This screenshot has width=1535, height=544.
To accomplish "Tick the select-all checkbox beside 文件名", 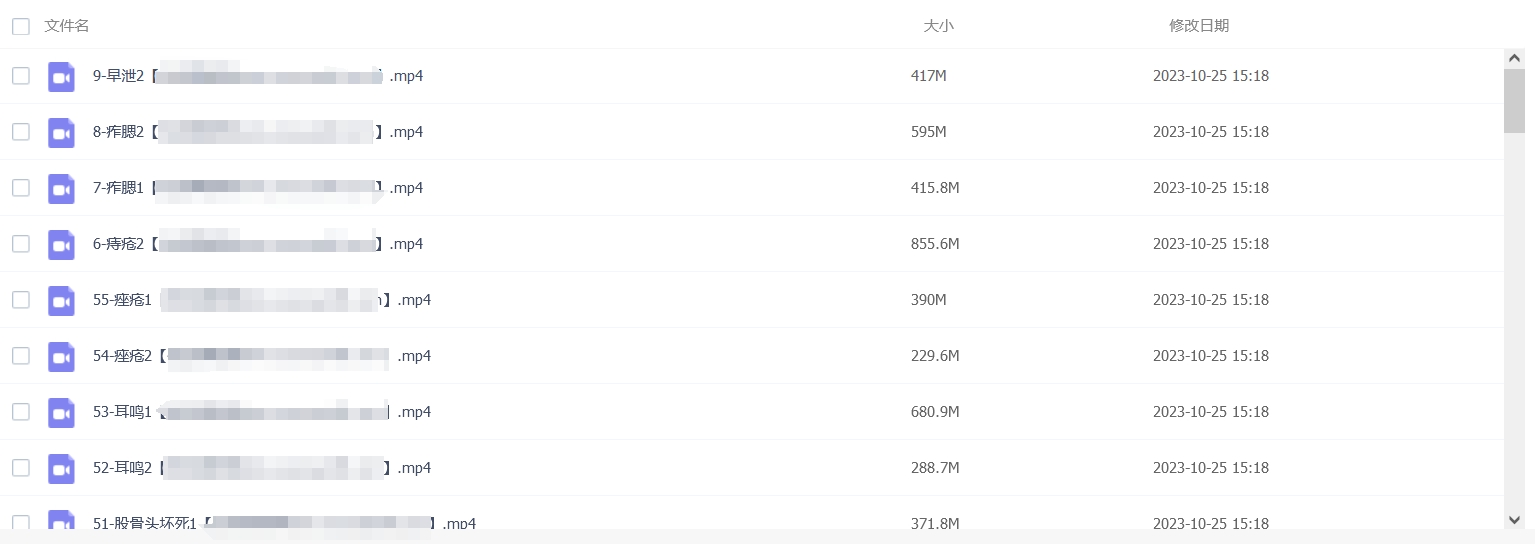I will pos(20,26).
